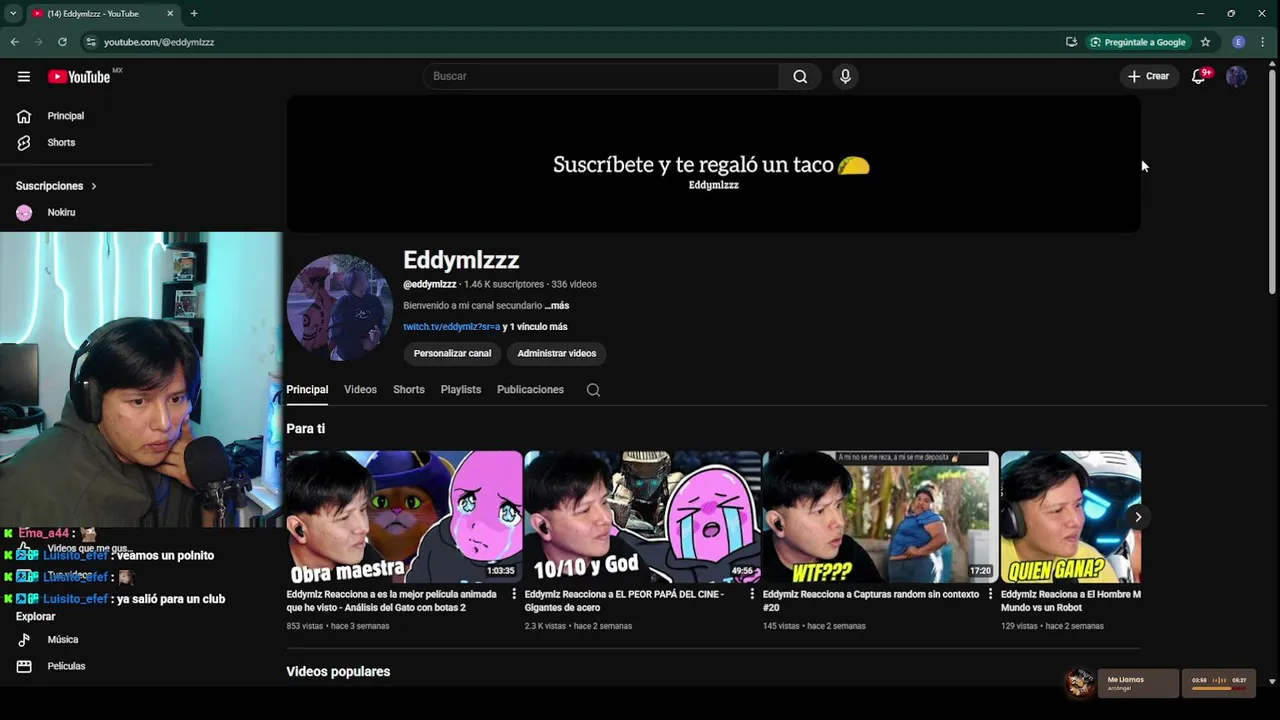Open the Obra maestra video thumbnail
This screenshot has width=1280, height=720.
404,517
